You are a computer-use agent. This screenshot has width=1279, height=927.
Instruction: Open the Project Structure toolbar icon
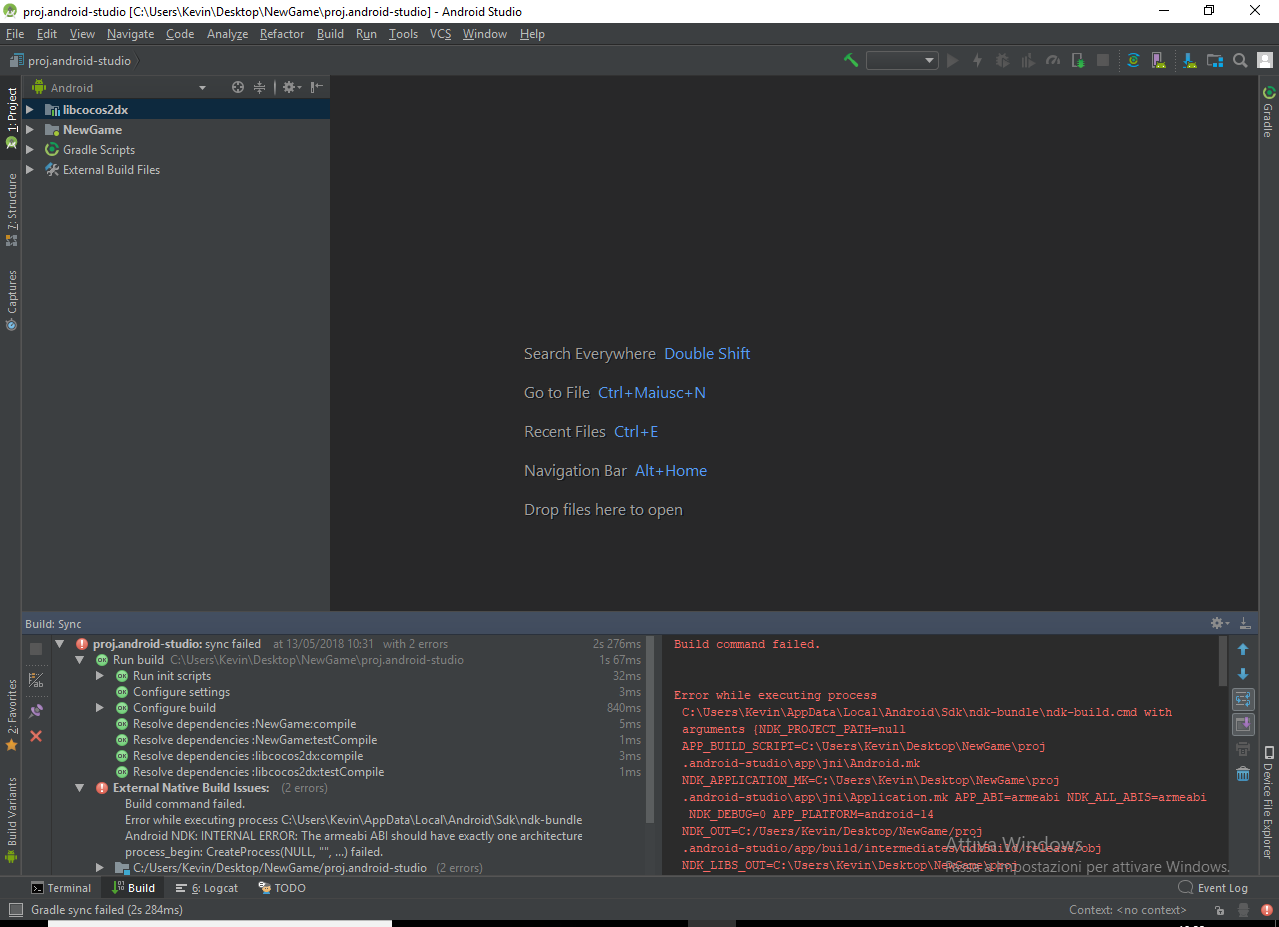[1215, 60]
